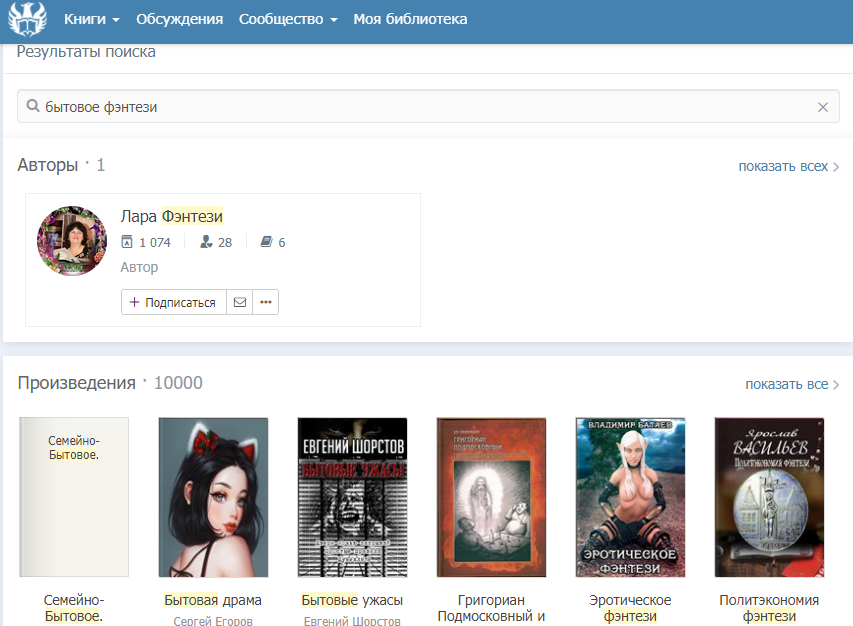Open the three-dots menu on the author card

(x=265, y=302)
